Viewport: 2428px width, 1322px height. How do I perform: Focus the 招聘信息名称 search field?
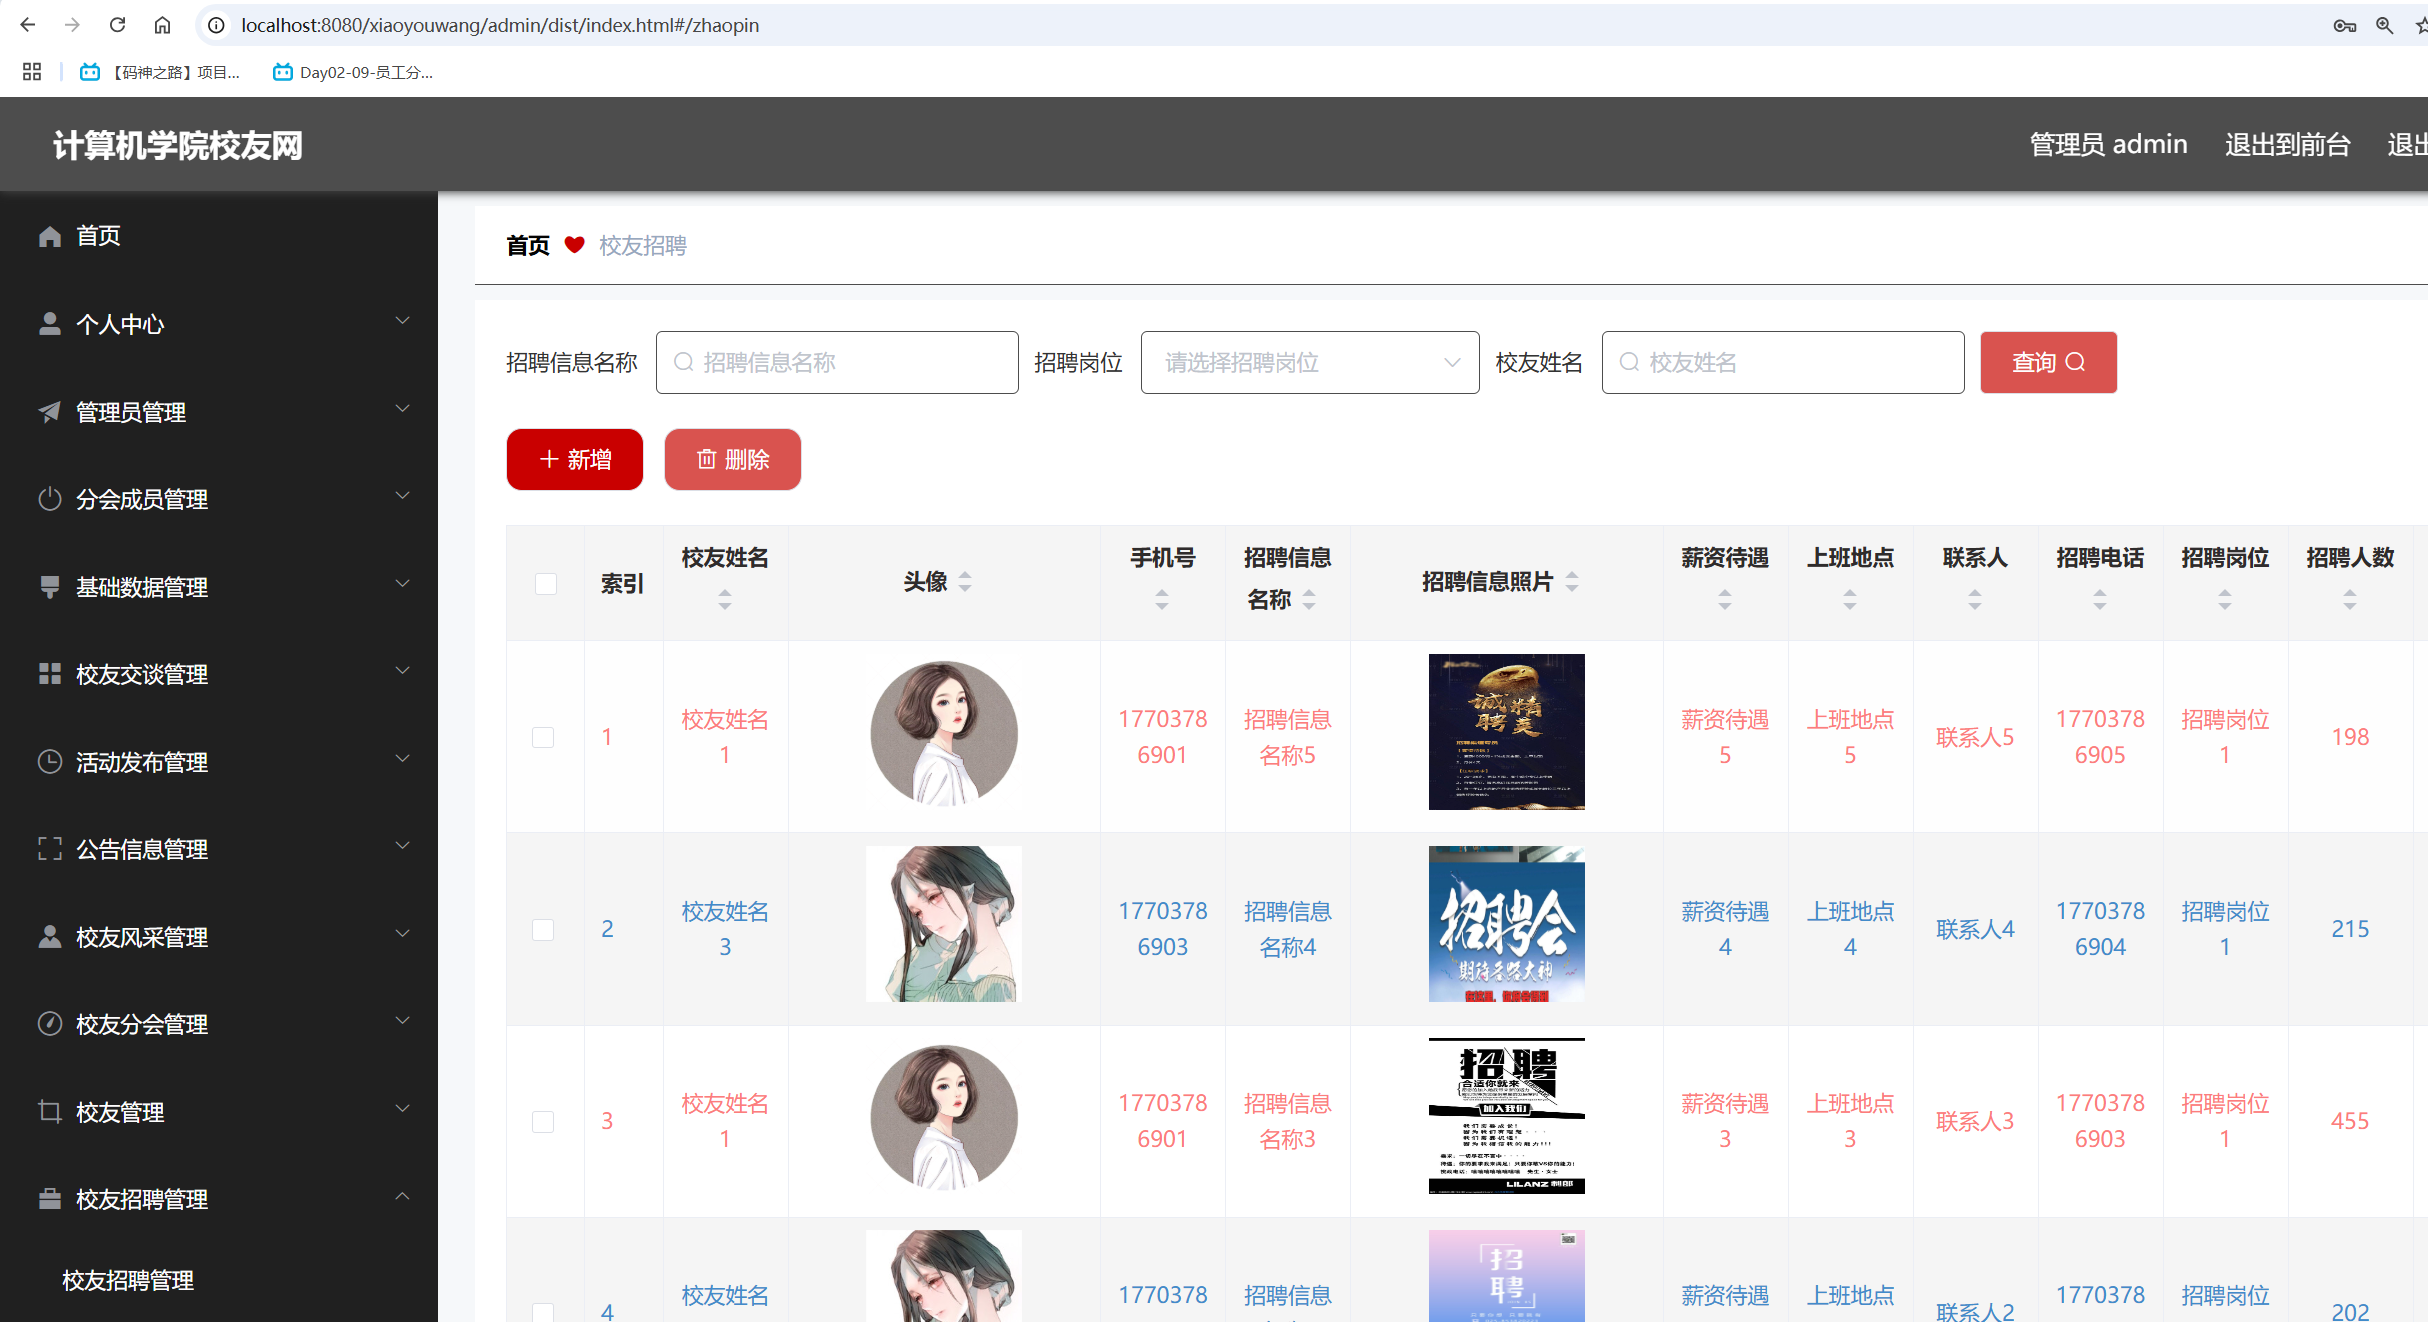tap(837, 362)
